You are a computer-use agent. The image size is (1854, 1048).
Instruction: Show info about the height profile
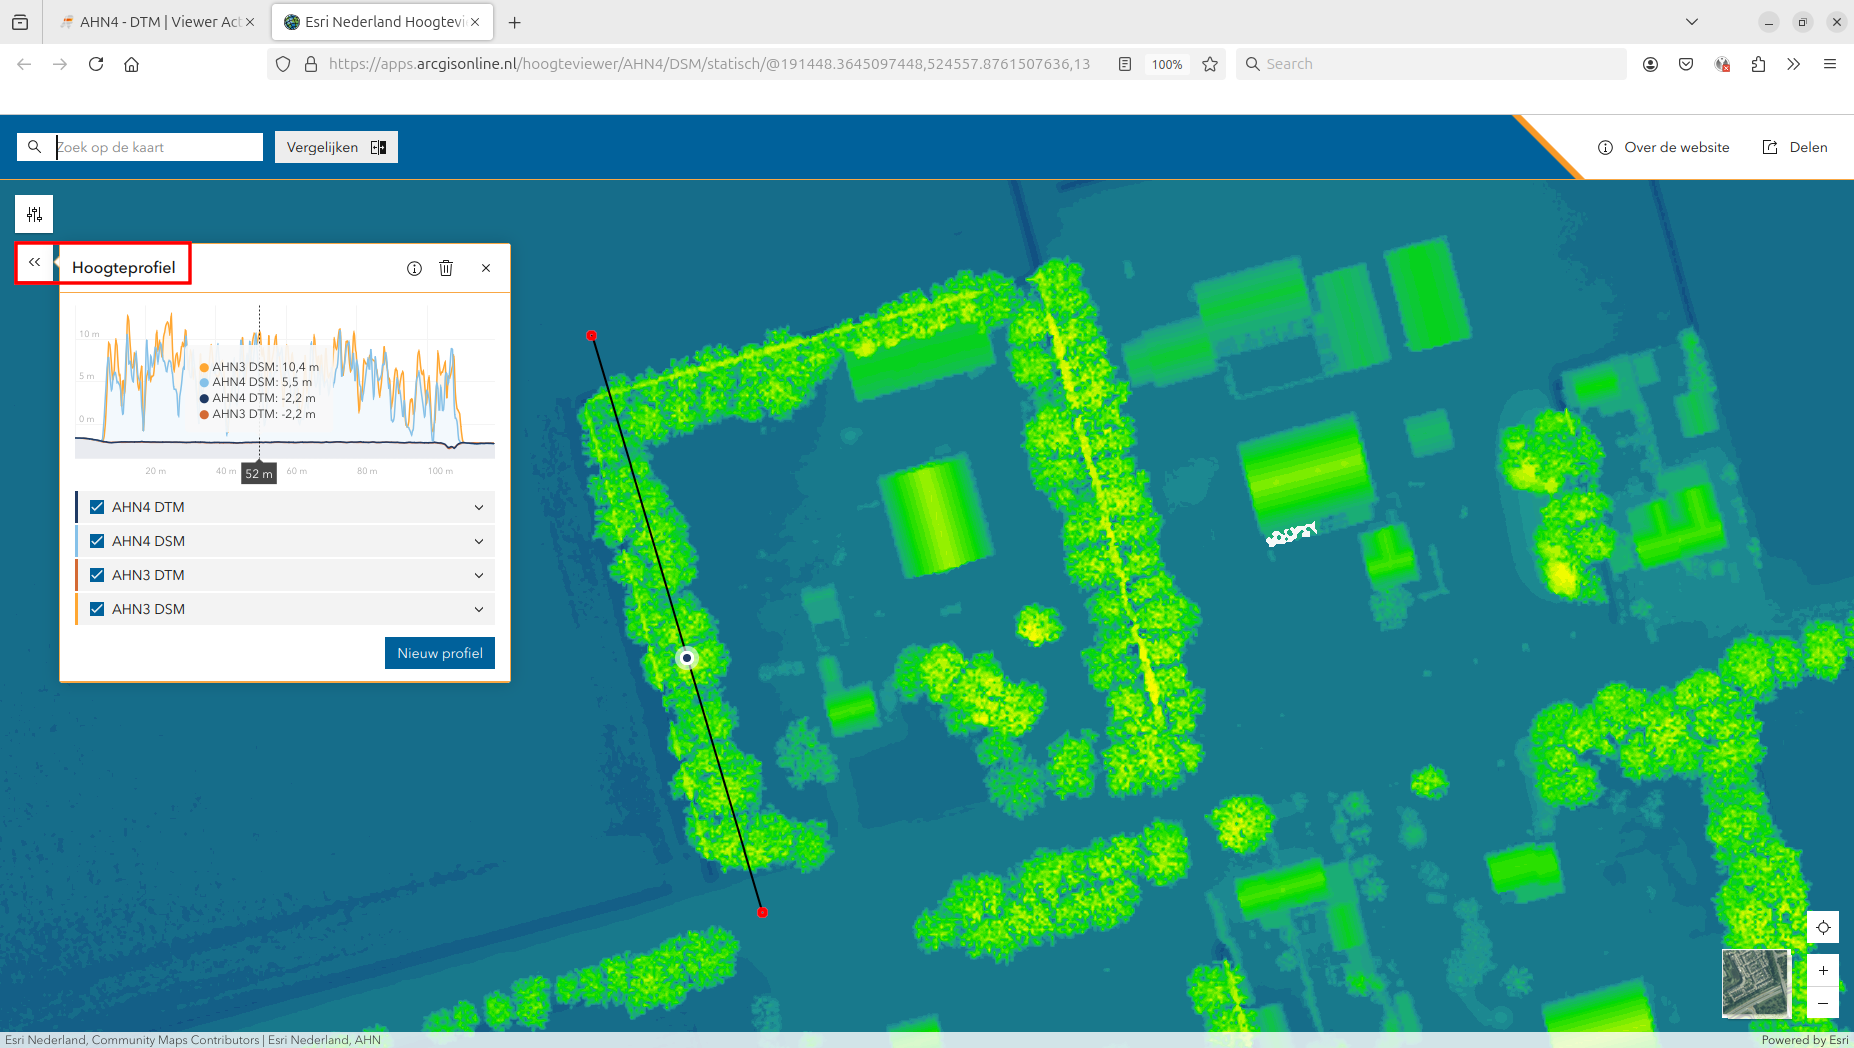[414, 268]
